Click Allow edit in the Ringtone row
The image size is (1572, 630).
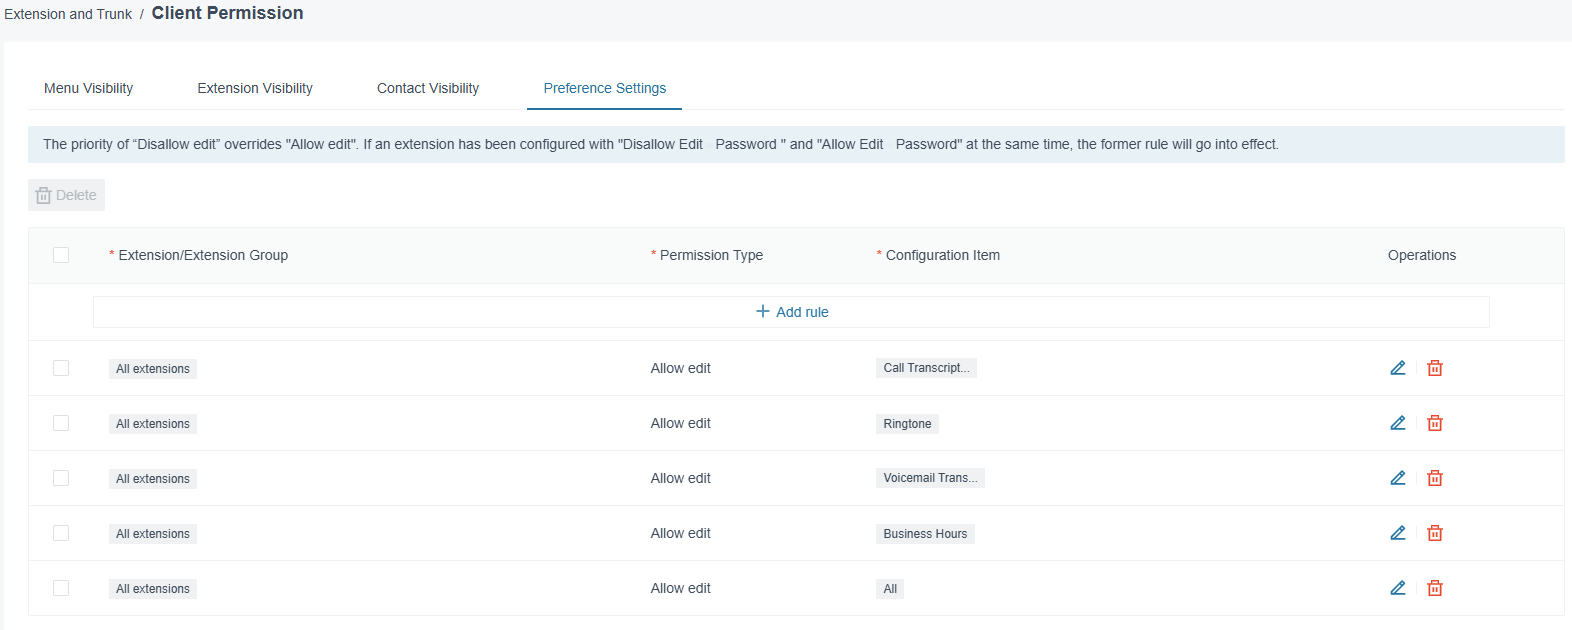pyautogui.click(x=680, y=423)
